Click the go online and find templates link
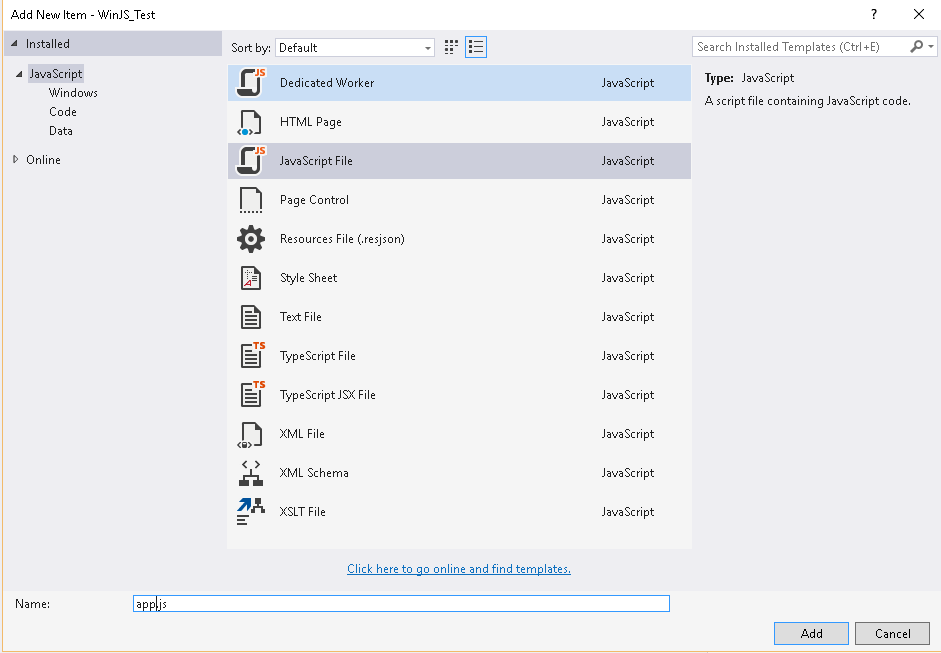This screenshot has width=941, height=653. tap(459, 569)
